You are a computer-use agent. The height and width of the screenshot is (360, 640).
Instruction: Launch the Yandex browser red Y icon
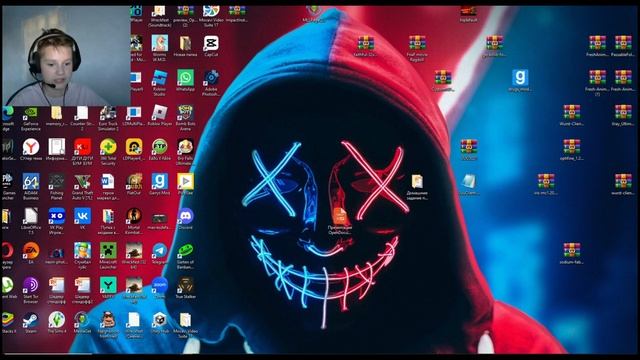click(x=31, y=147)
